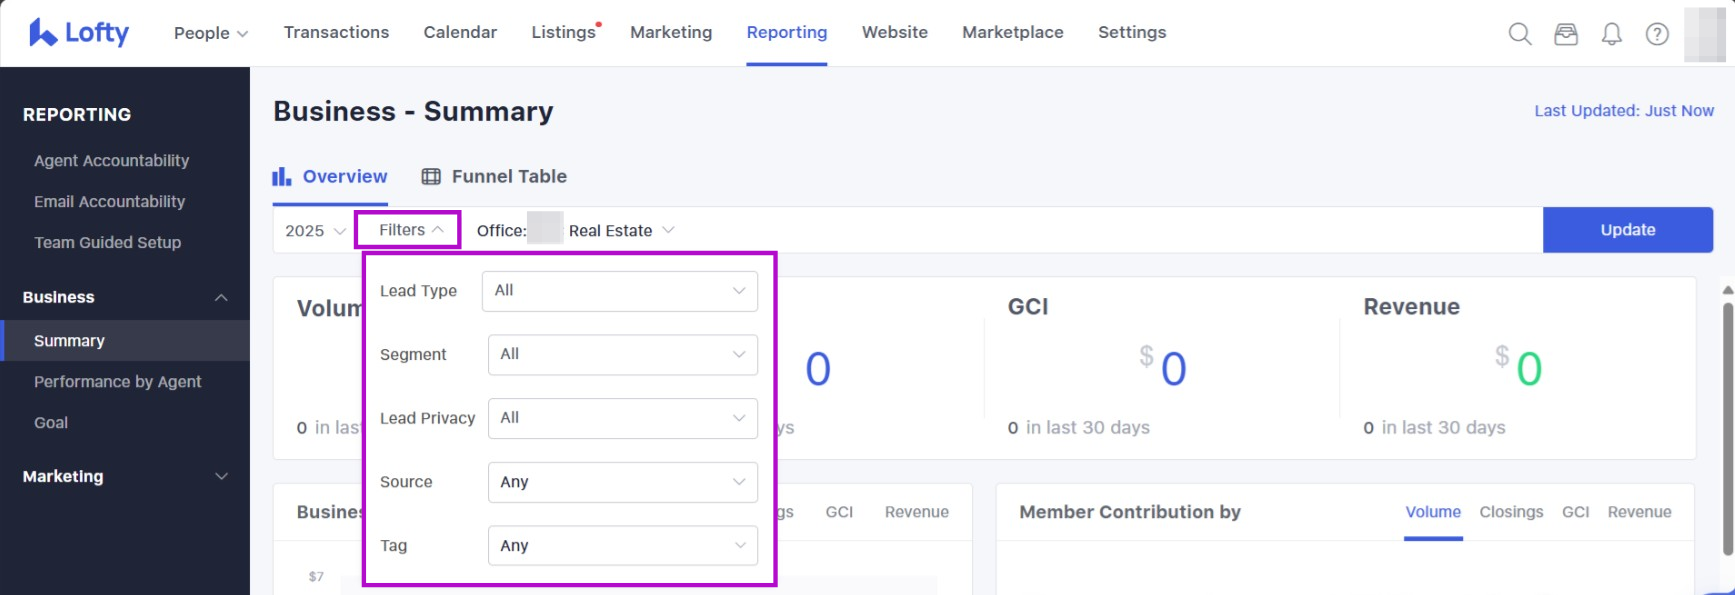The height and width of the screenshot is (595, 1735).
Task: Click the vertical page scrollbar
Action: [x=1727, y=430]
